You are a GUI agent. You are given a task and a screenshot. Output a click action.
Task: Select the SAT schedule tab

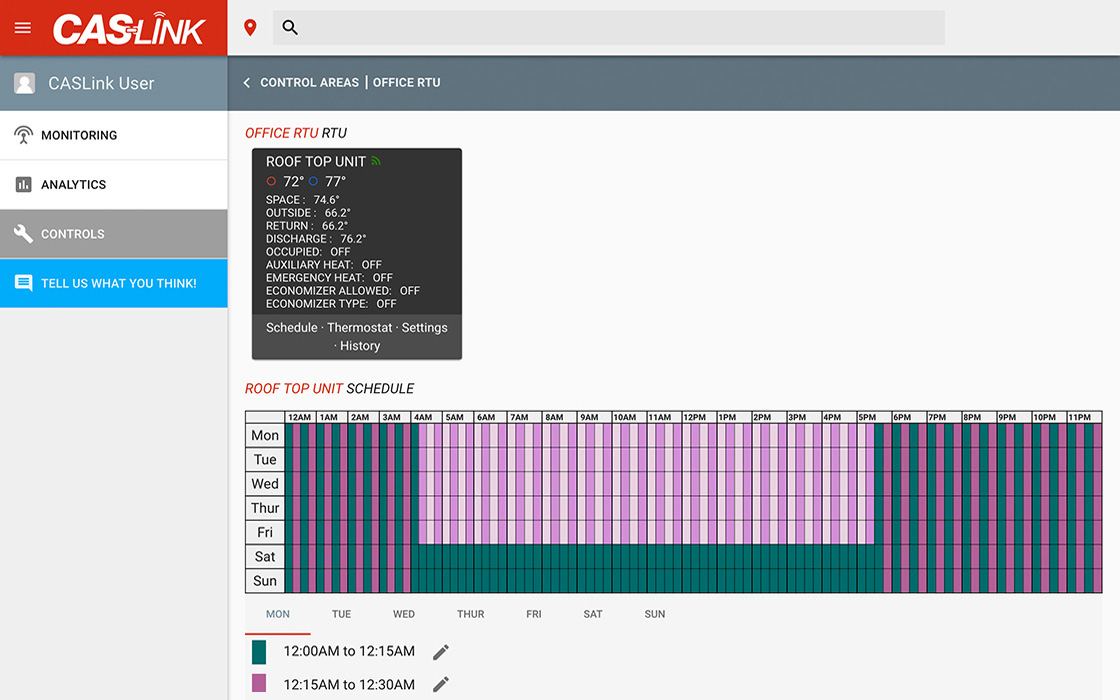click(593, 614)
